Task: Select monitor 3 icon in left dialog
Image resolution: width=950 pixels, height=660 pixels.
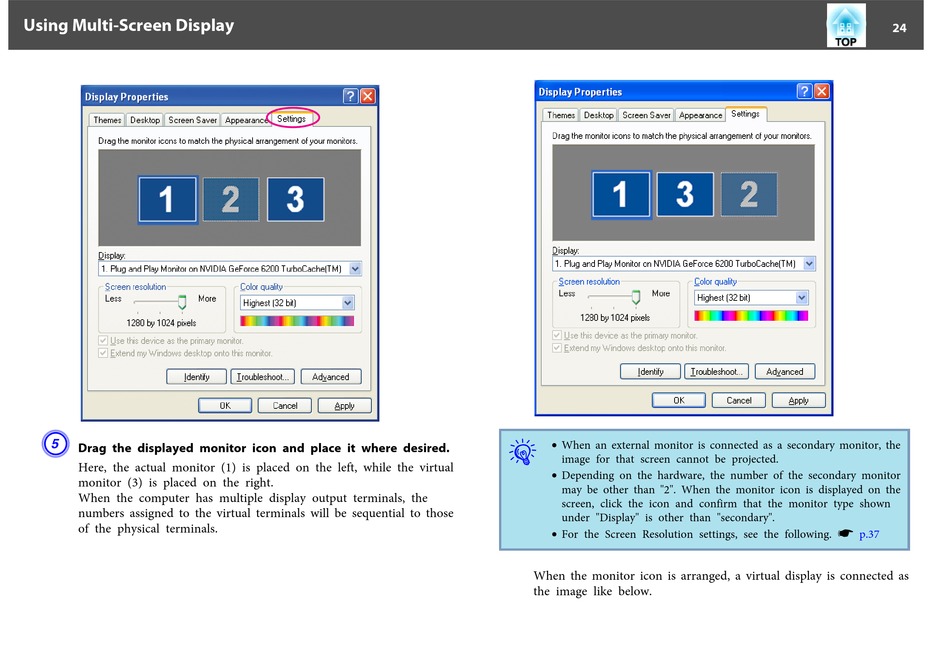Action: 296,199
